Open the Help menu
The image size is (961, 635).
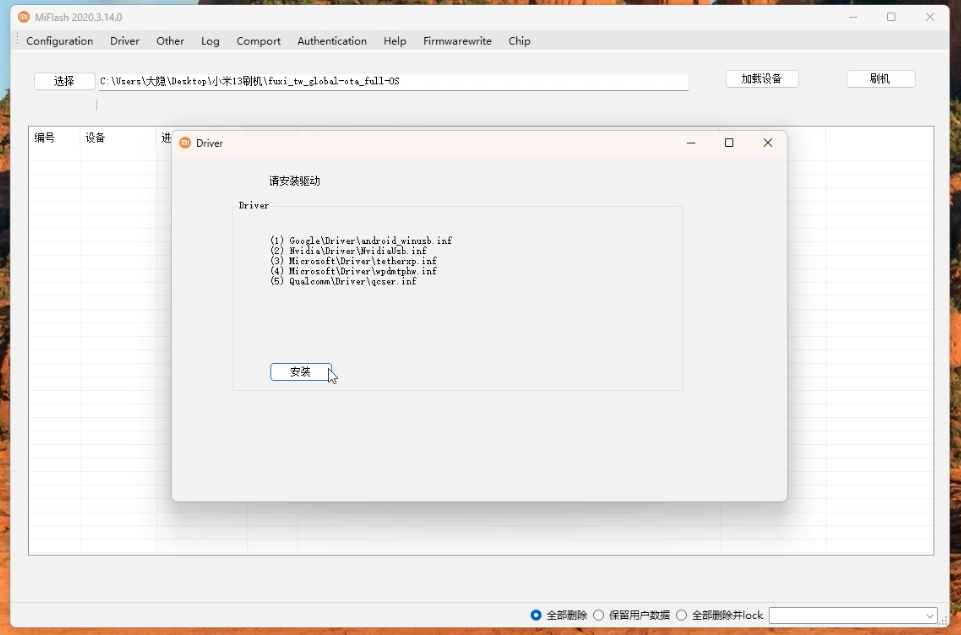(x=395, y=41)
